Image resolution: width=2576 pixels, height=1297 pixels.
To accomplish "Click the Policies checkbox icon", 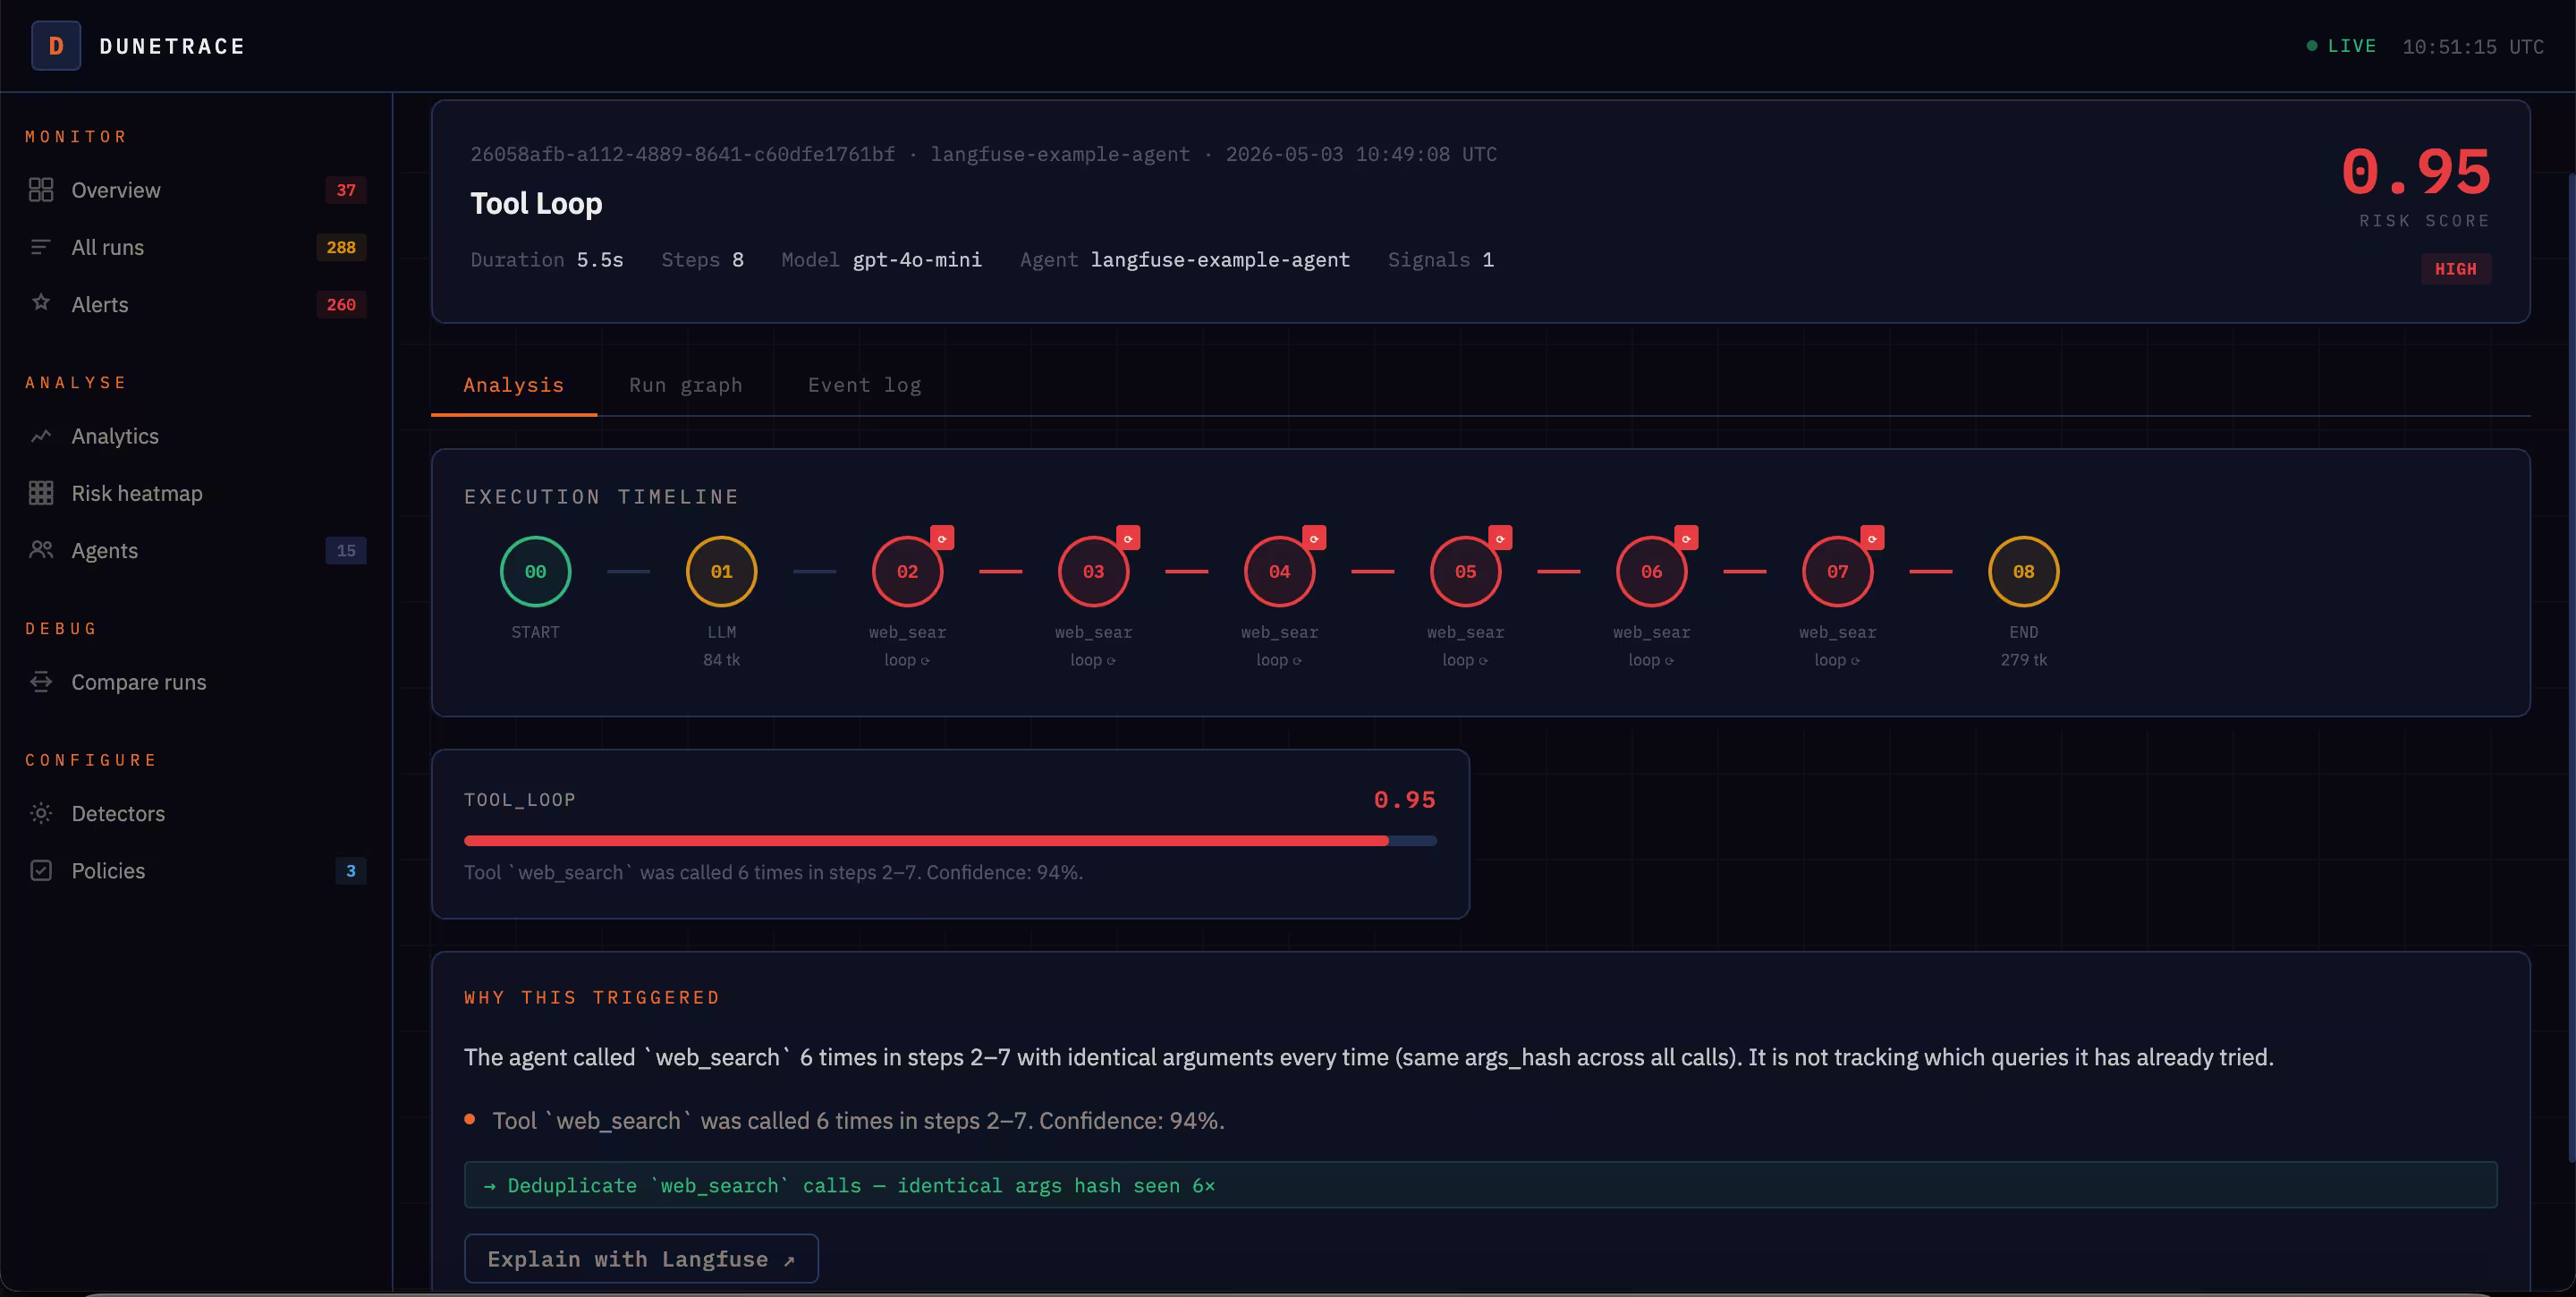I will point(41,871).
